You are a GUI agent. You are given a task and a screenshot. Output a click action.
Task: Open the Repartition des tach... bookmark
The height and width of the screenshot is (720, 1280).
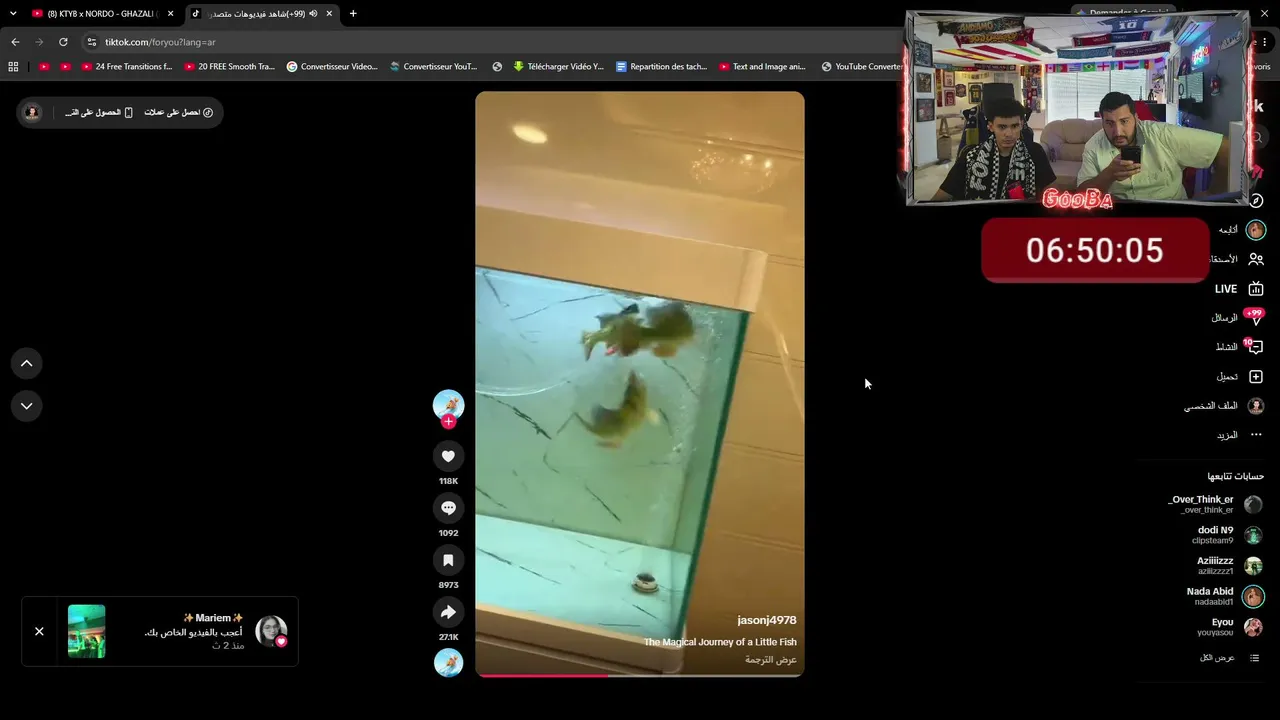pos(661,67)
